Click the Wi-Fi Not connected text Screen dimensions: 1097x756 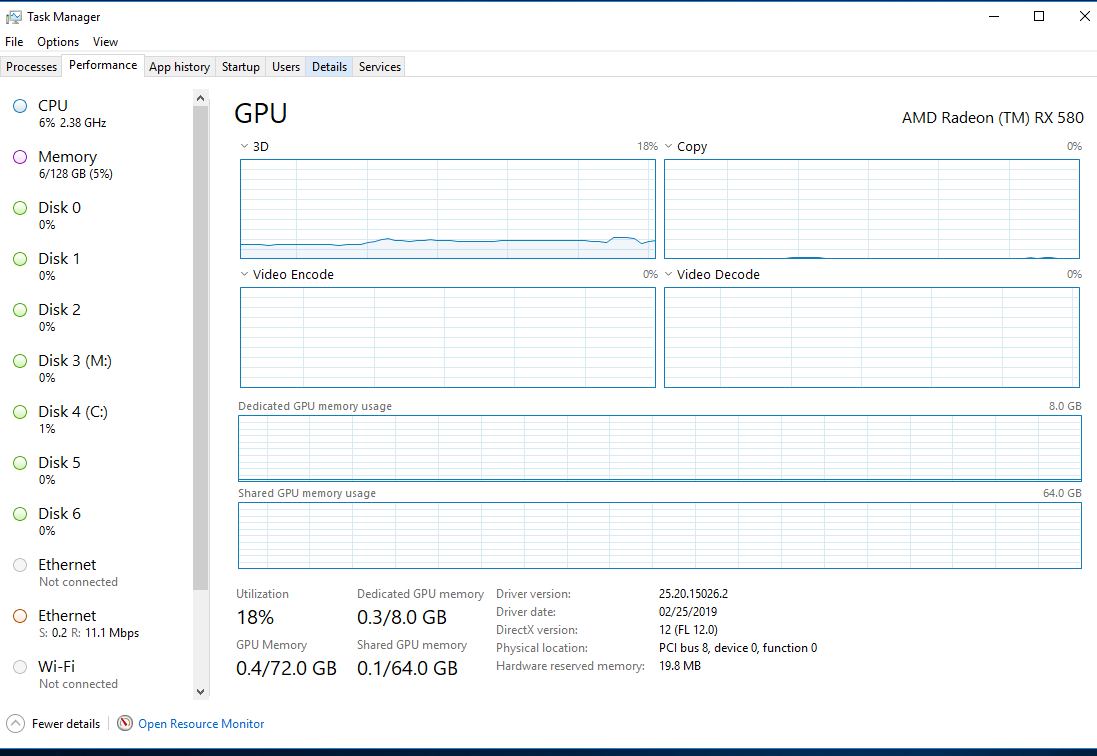(x=78, y=684)
